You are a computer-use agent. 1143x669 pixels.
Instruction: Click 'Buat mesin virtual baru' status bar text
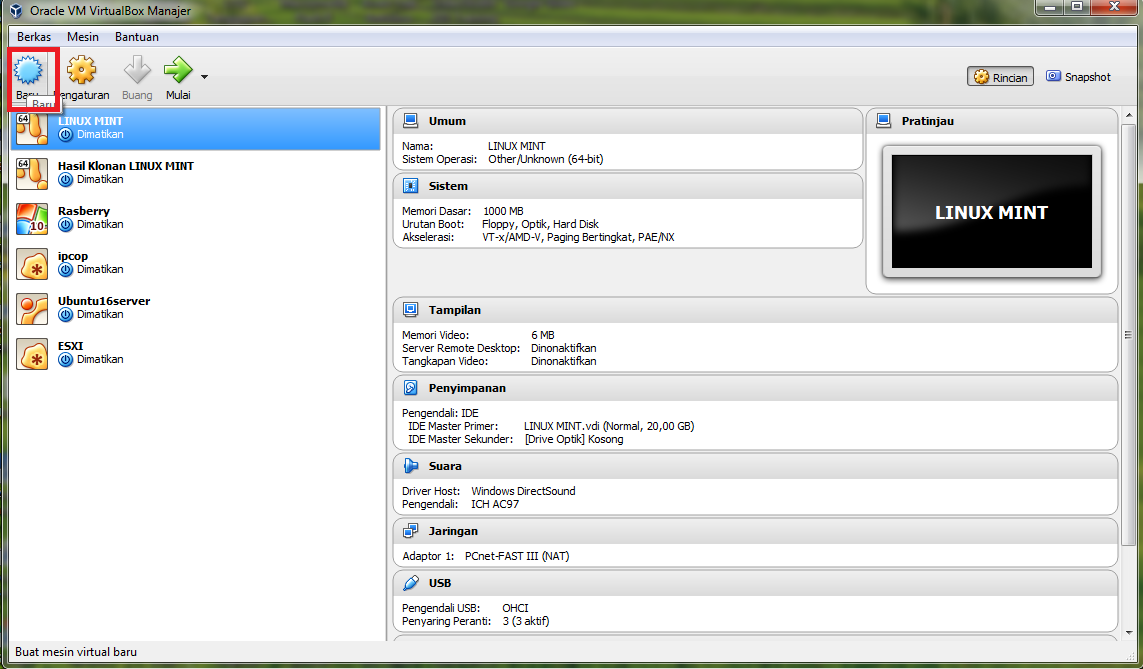pos(76,652)
